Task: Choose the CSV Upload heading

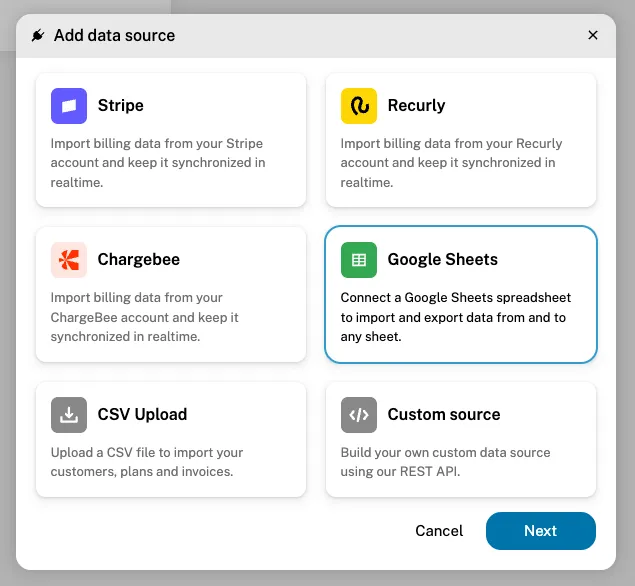Action: (142, 414)
